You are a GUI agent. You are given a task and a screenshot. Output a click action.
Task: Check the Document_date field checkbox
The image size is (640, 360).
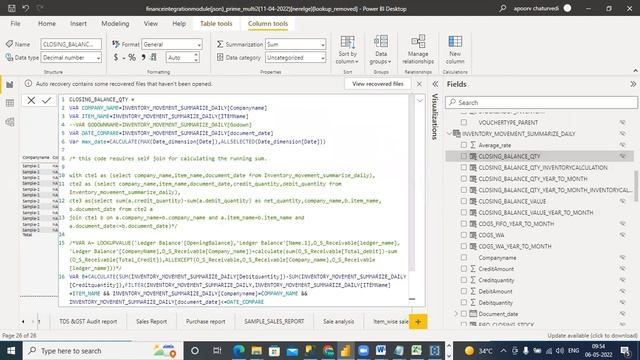464,313
